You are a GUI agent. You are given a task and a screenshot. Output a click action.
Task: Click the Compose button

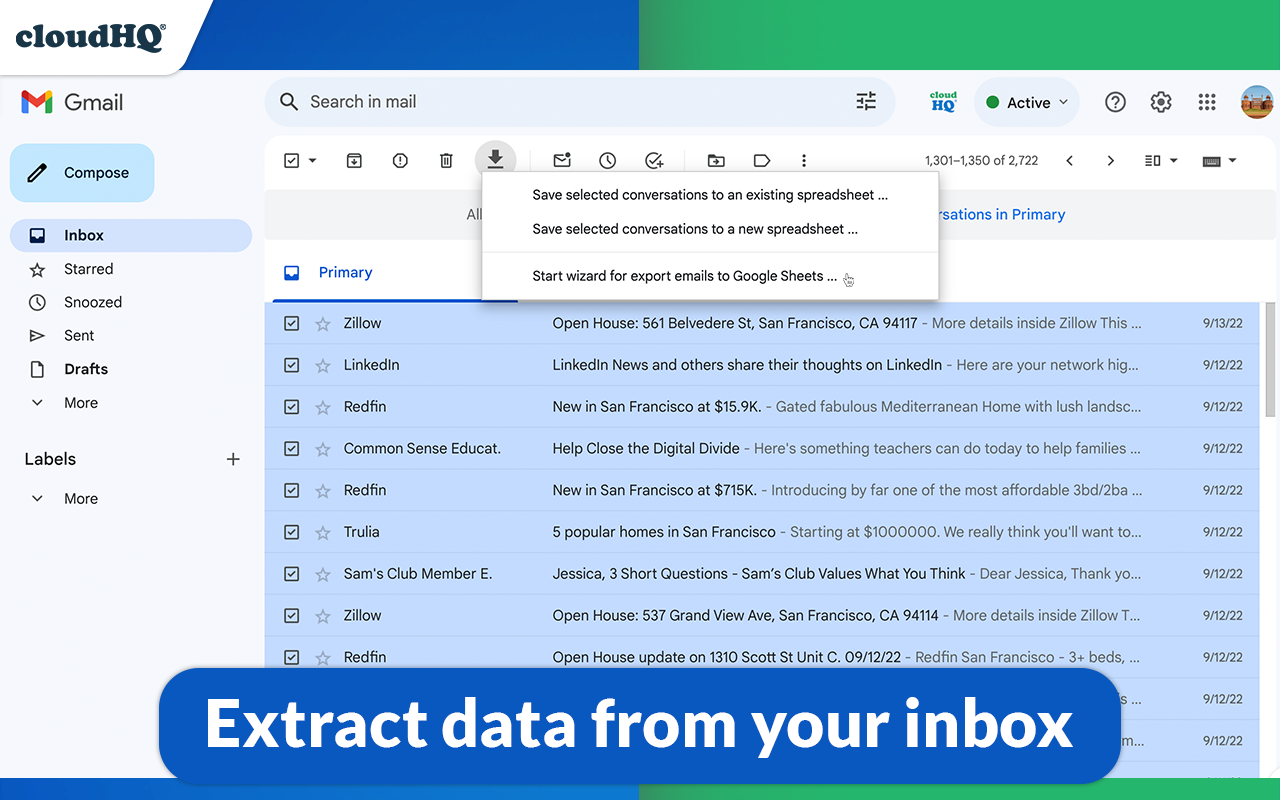[82, 172]
